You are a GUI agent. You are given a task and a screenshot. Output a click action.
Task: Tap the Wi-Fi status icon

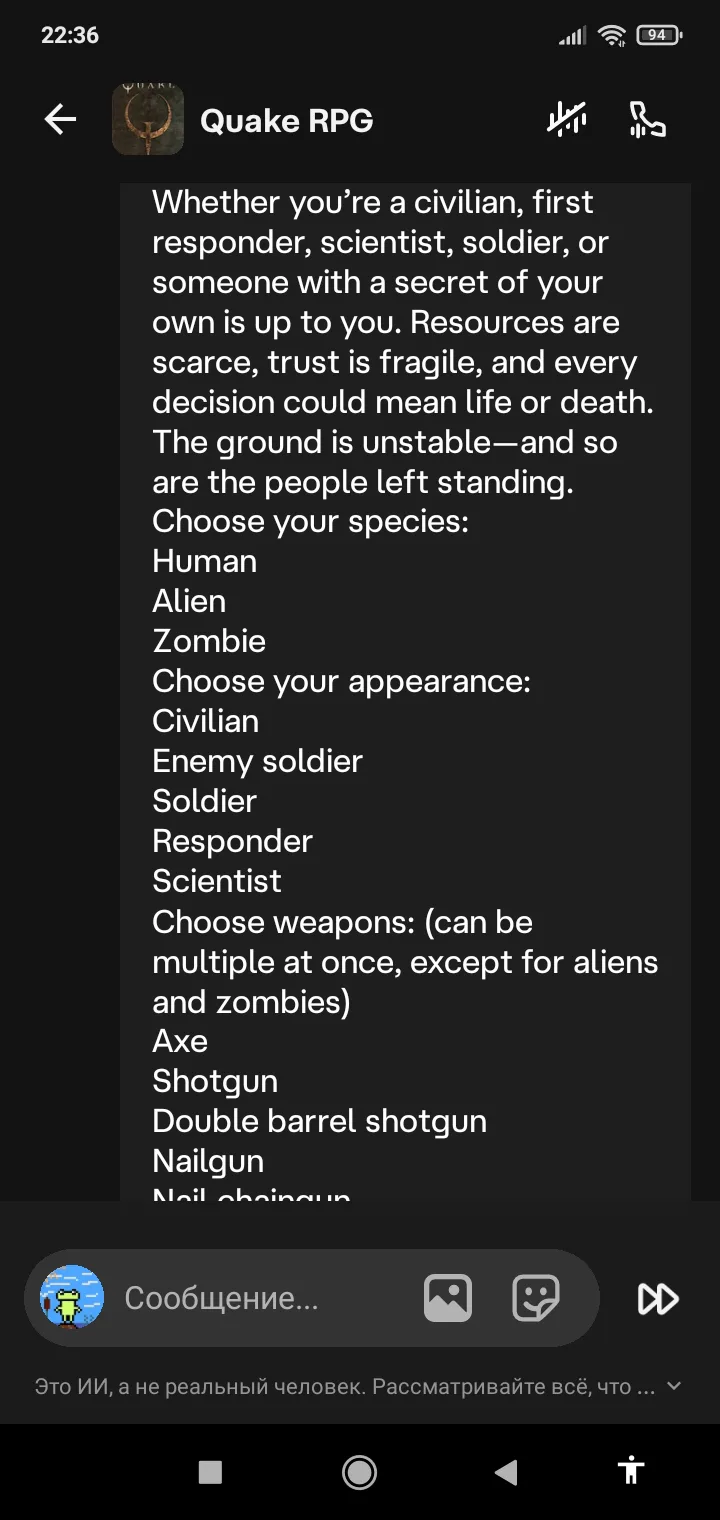pos(611,35)
